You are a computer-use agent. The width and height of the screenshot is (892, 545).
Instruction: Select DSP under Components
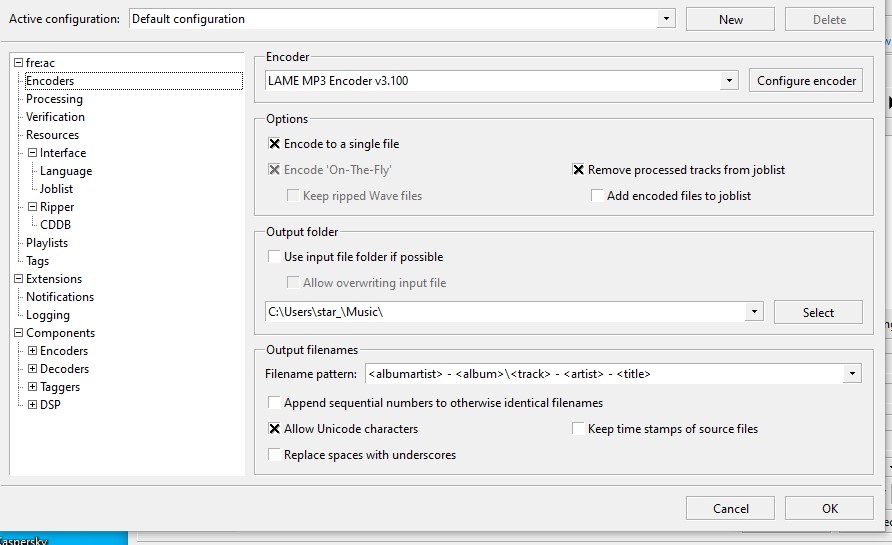pyautogui.click(x=50, y=404)
